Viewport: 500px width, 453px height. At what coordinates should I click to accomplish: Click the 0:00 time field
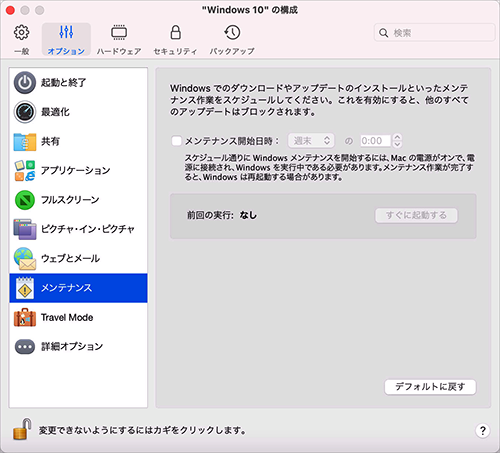coord(375,141)
